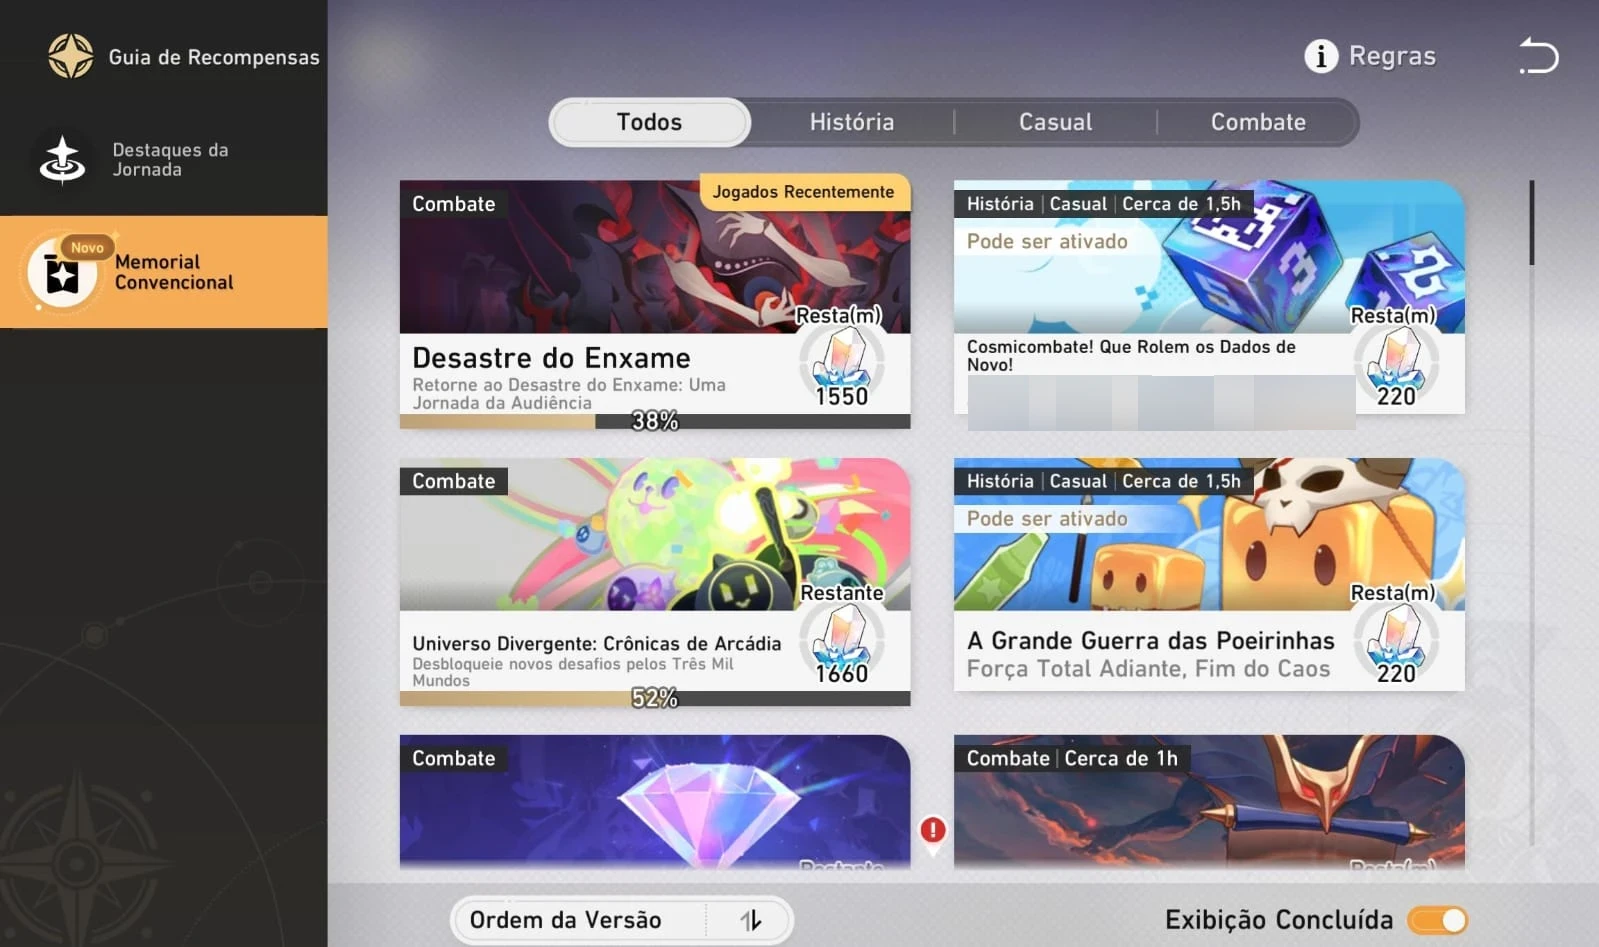
Task: Go back using the return arrow
Action: pos(1538,56)
